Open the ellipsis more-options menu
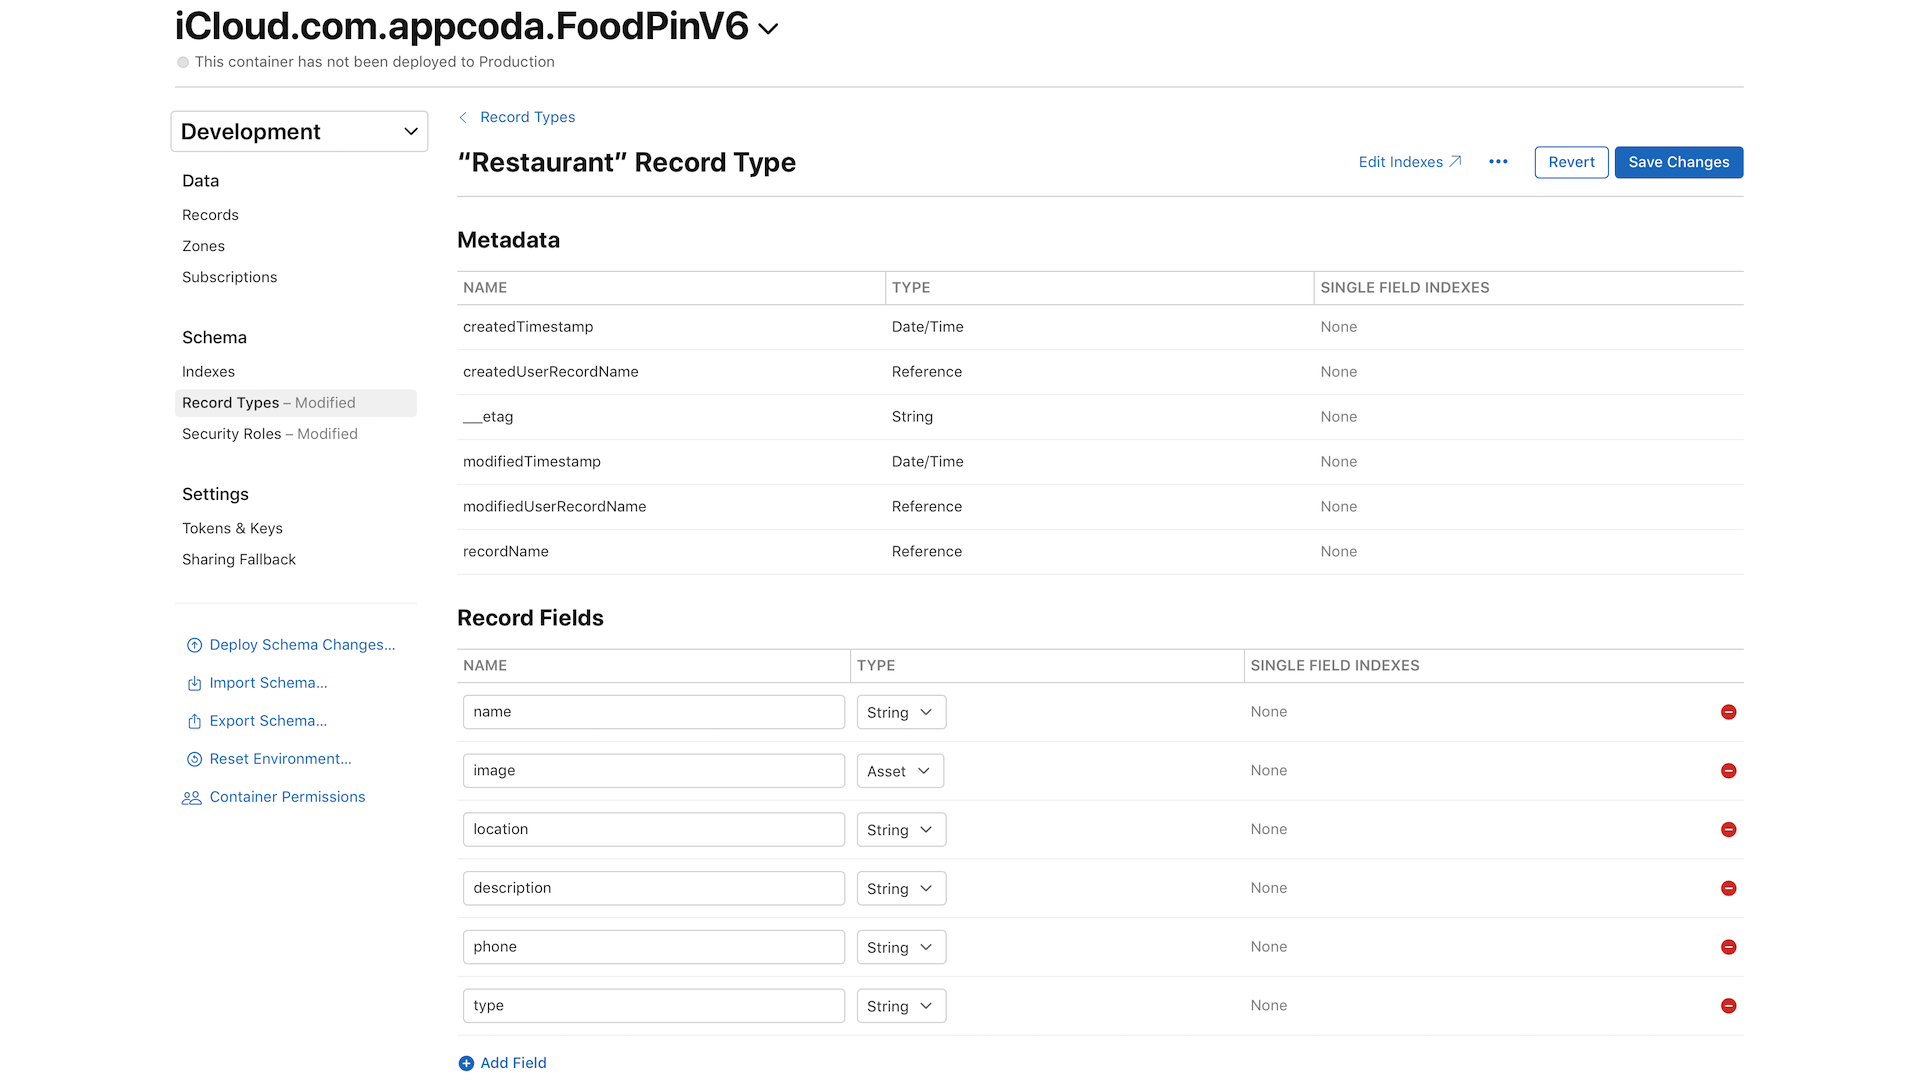 tap(1497, 161)
